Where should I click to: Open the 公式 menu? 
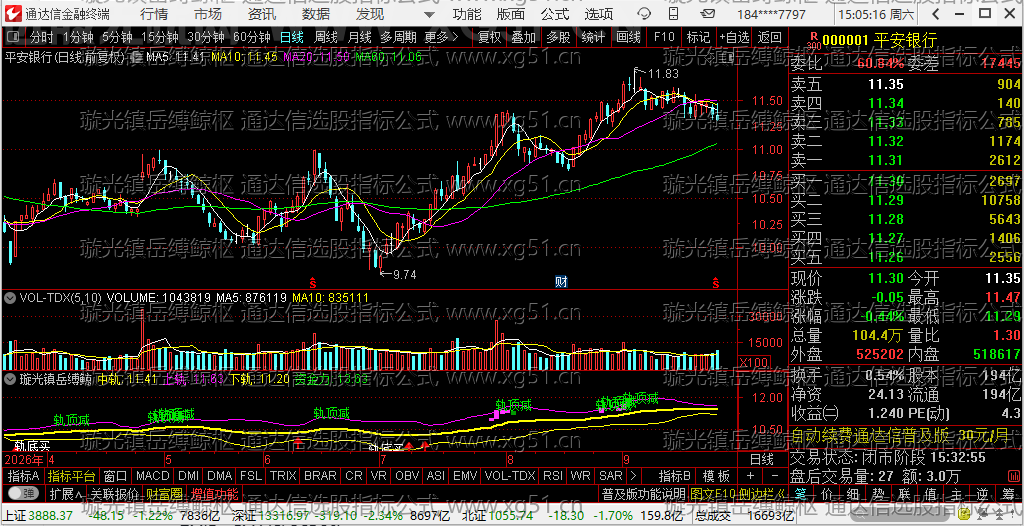click(555, 14)
